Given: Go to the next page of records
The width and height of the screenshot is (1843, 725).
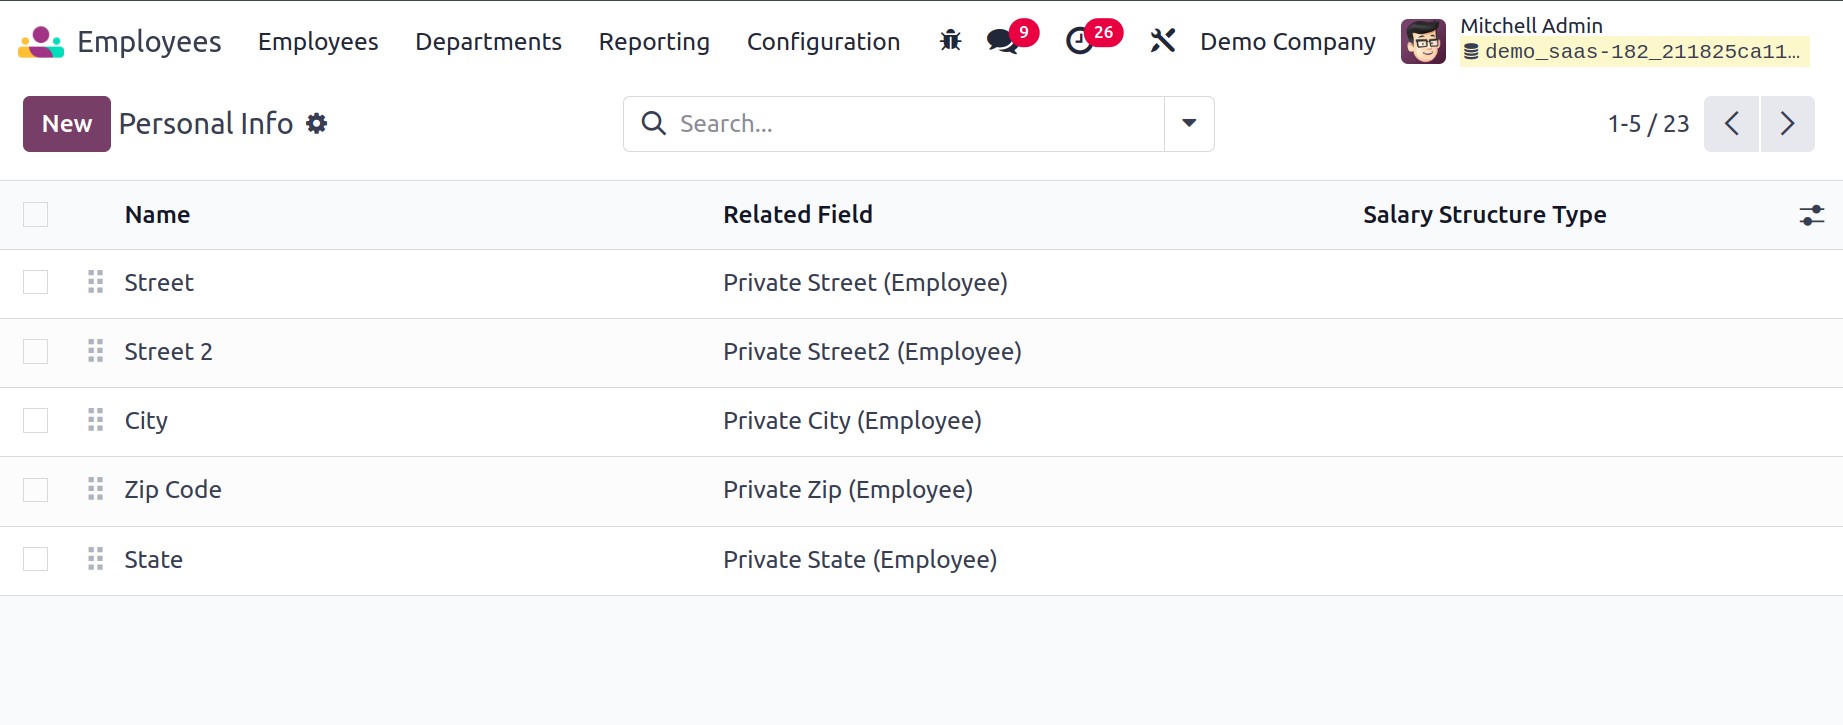Looking at the screenshot, I should coord(1787,124).
